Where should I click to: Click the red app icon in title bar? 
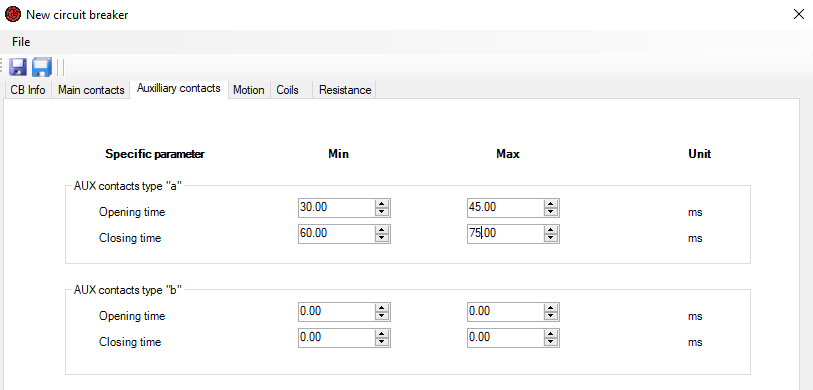point(13,14)
